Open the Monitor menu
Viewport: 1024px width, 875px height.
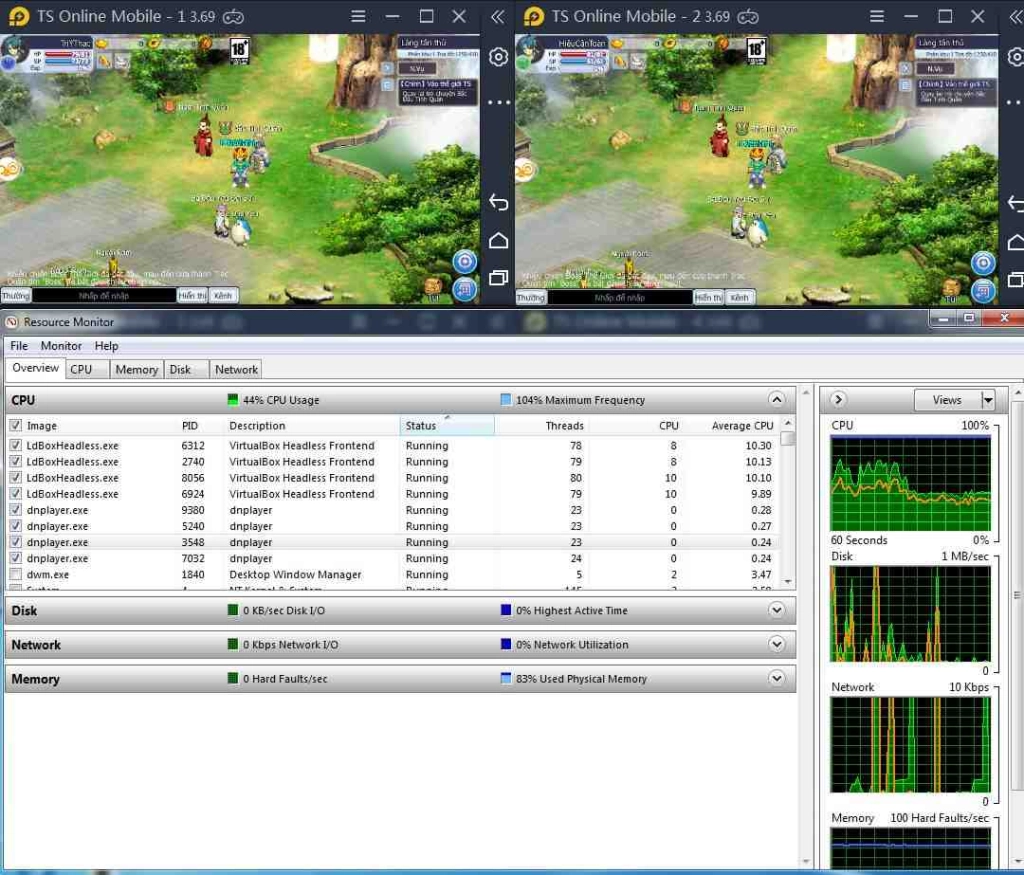61,346
